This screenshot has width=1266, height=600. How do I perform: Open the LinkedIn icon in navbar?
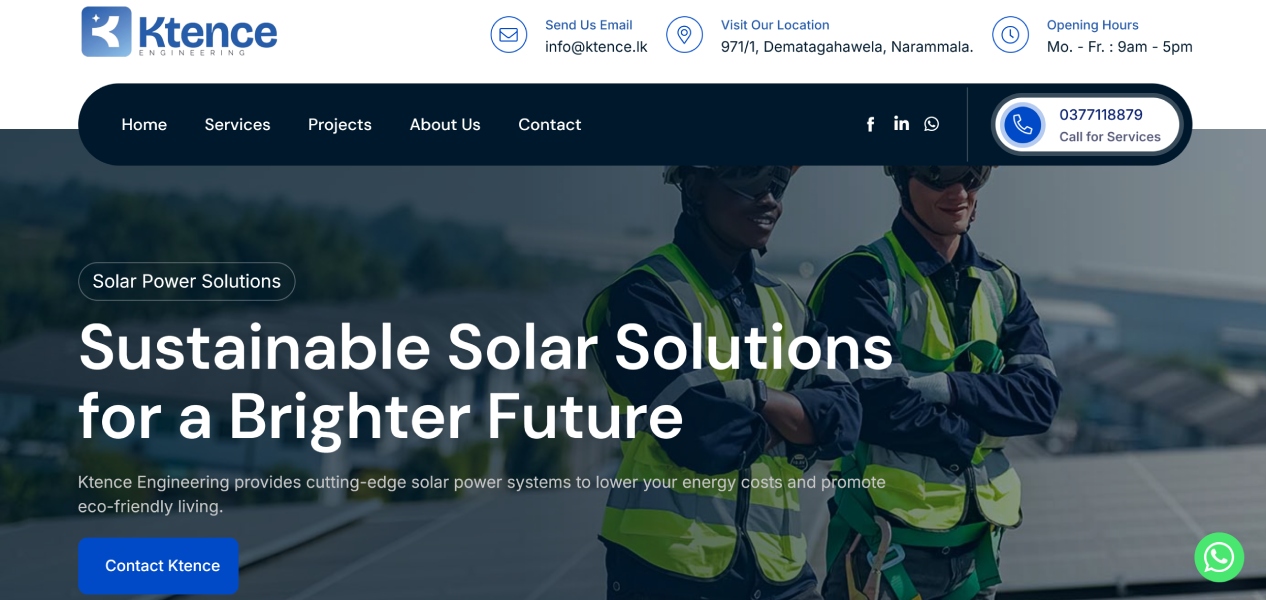(x=901, y=123)
